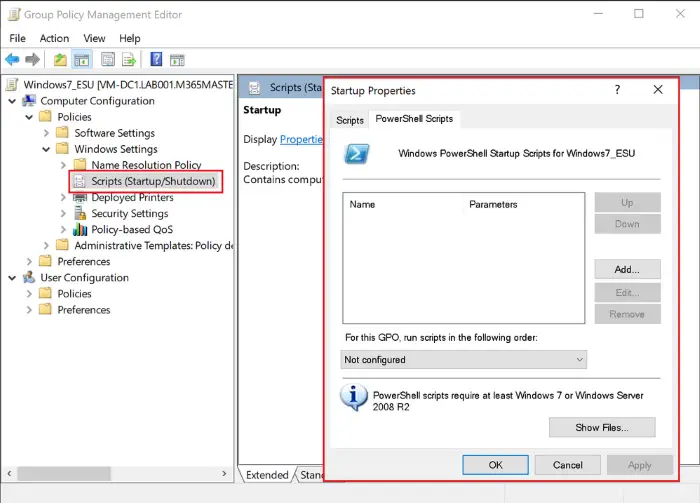Toggle the Show/Hide Action Pane icon
Screen dimensions: 700x503
click(x=177, y=59)
